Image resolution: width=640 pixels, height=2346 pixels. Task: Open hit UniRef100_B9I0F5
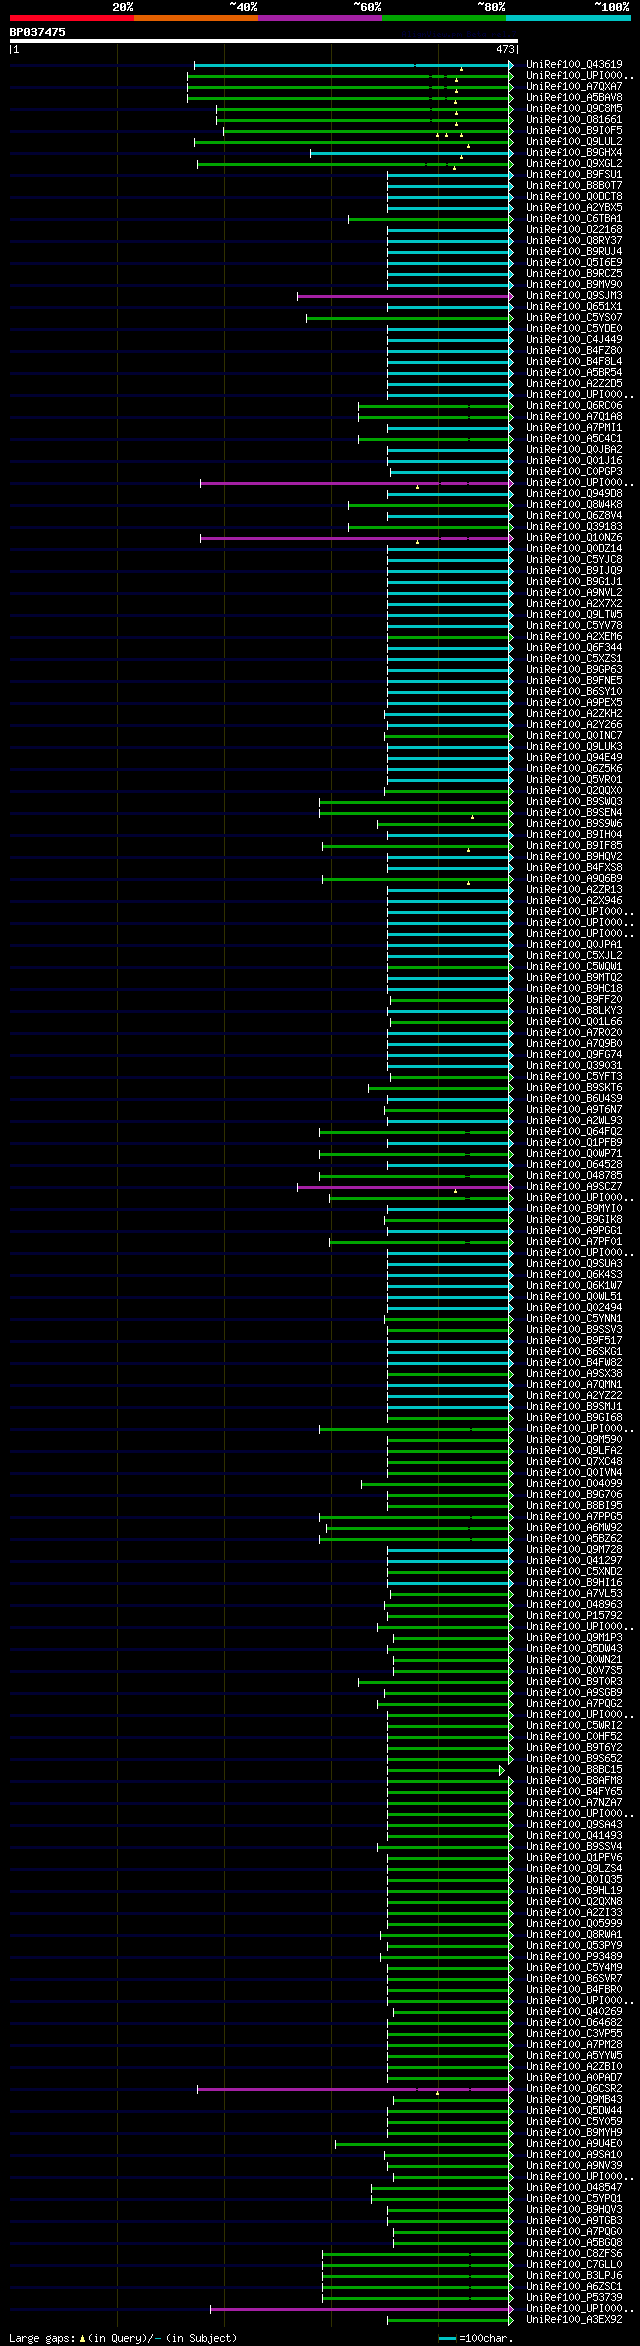coord(574,130)
